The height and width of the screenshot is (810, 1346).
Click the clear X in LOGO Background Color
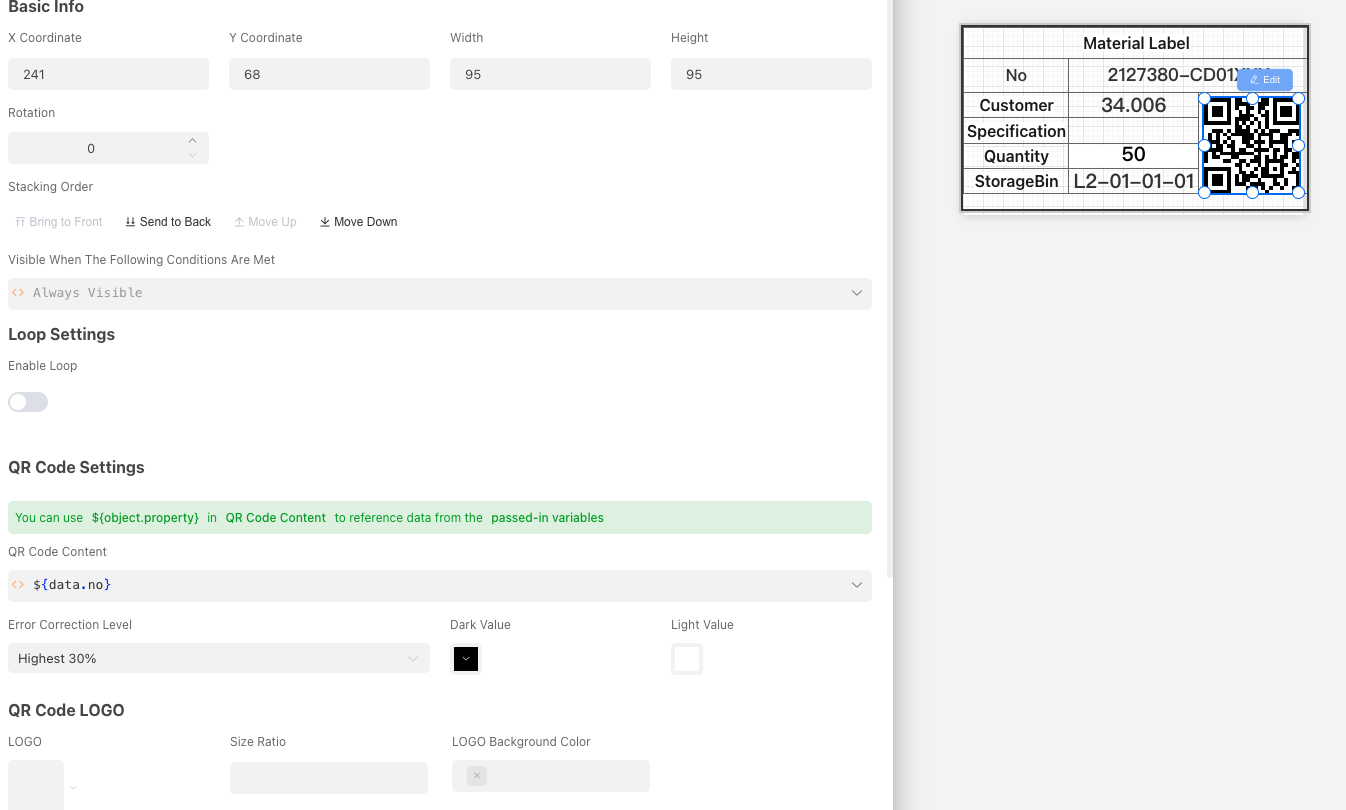click(x=477, y=776)
